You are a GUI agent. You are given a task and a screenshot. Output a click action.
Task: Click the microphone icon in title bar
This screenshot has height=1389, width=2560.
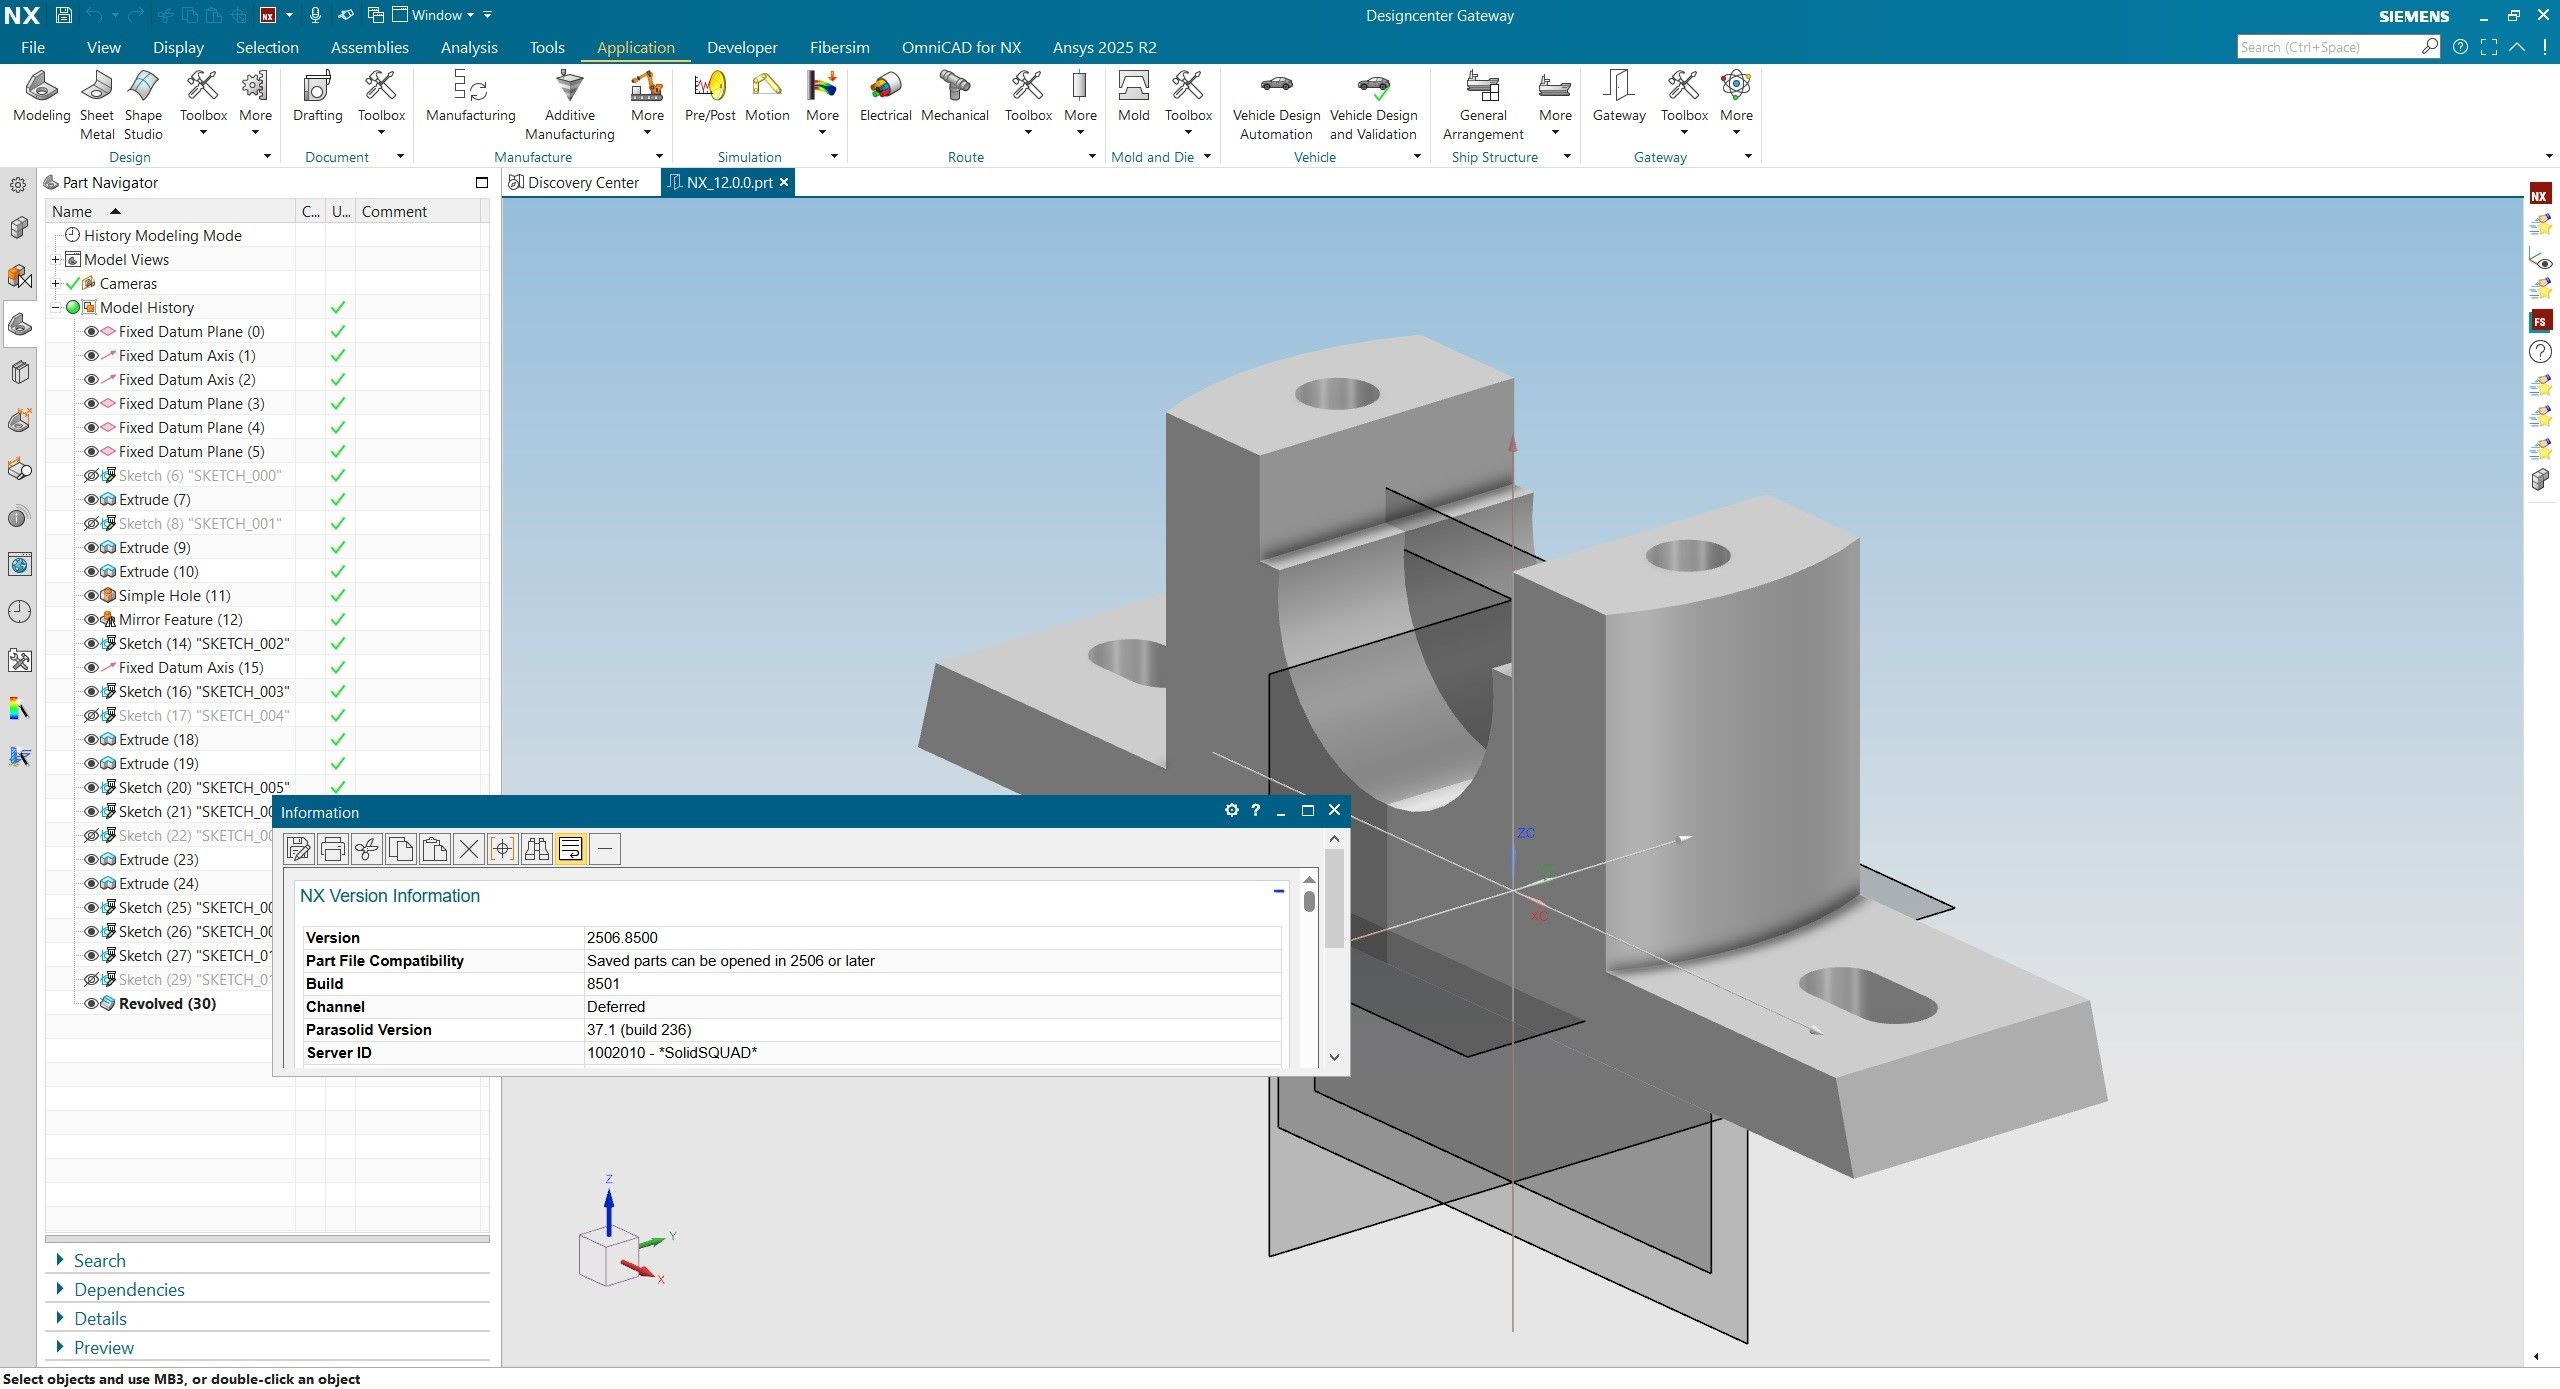315,15
